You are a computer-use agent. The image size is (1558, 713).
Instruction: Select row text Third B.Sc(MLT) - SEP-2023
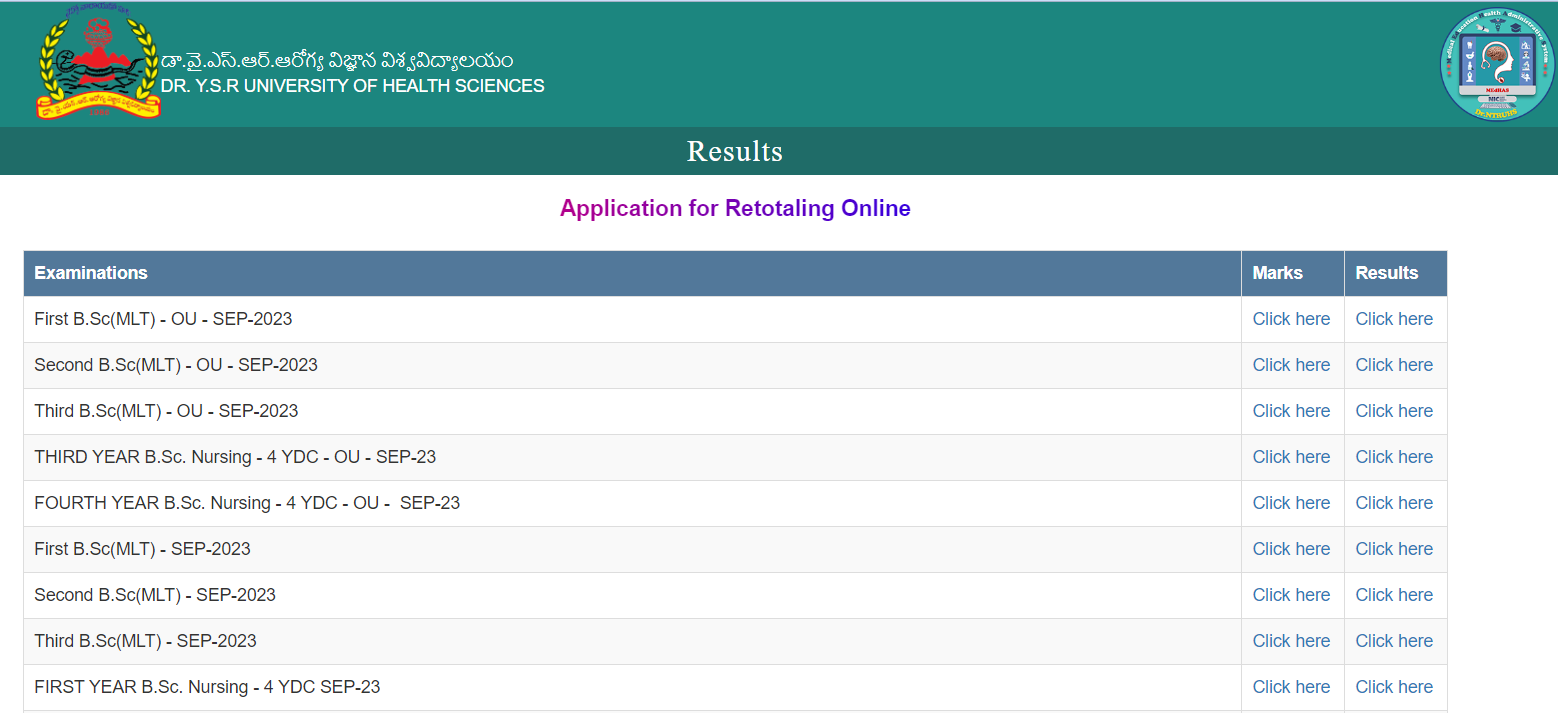pos(145,641)
